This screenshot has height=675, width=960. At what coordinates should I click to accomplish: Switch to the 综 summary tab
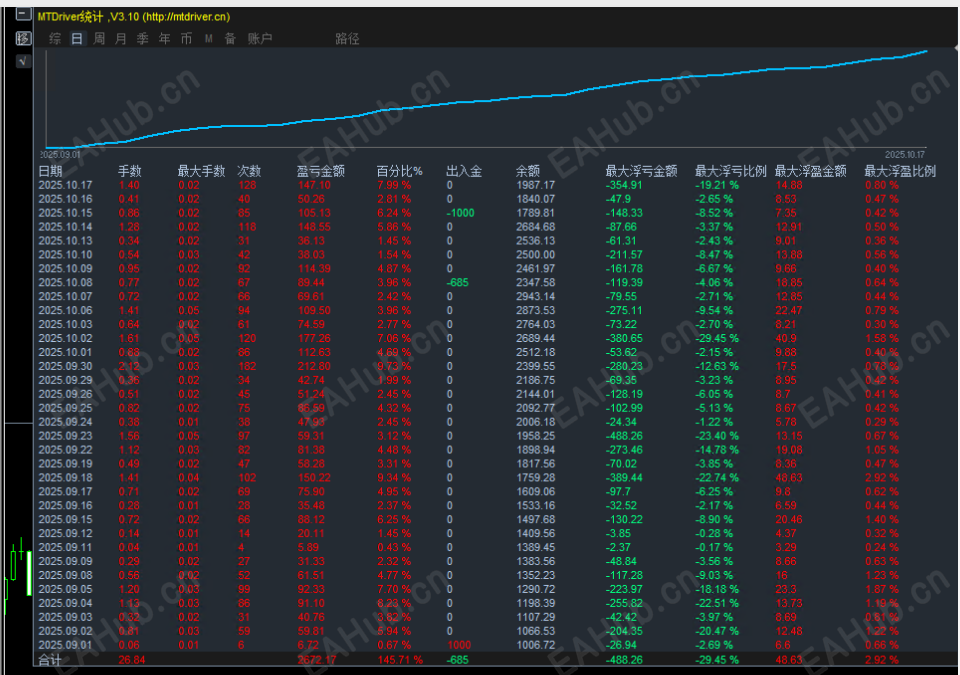point(55,39)
